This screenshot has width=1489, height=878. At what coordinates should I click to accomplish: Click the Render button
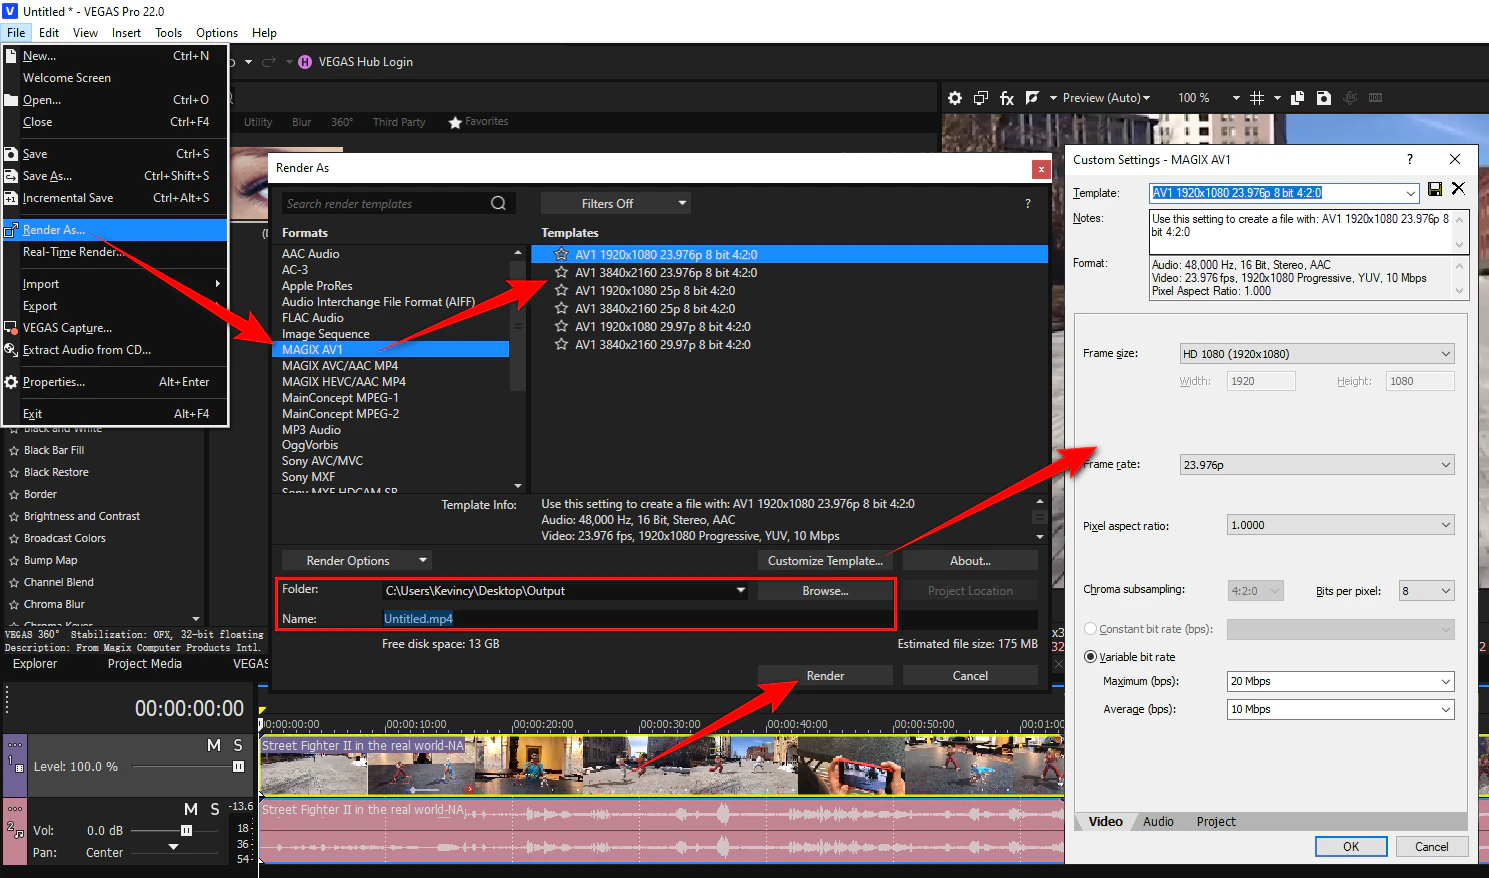[825, 676]
